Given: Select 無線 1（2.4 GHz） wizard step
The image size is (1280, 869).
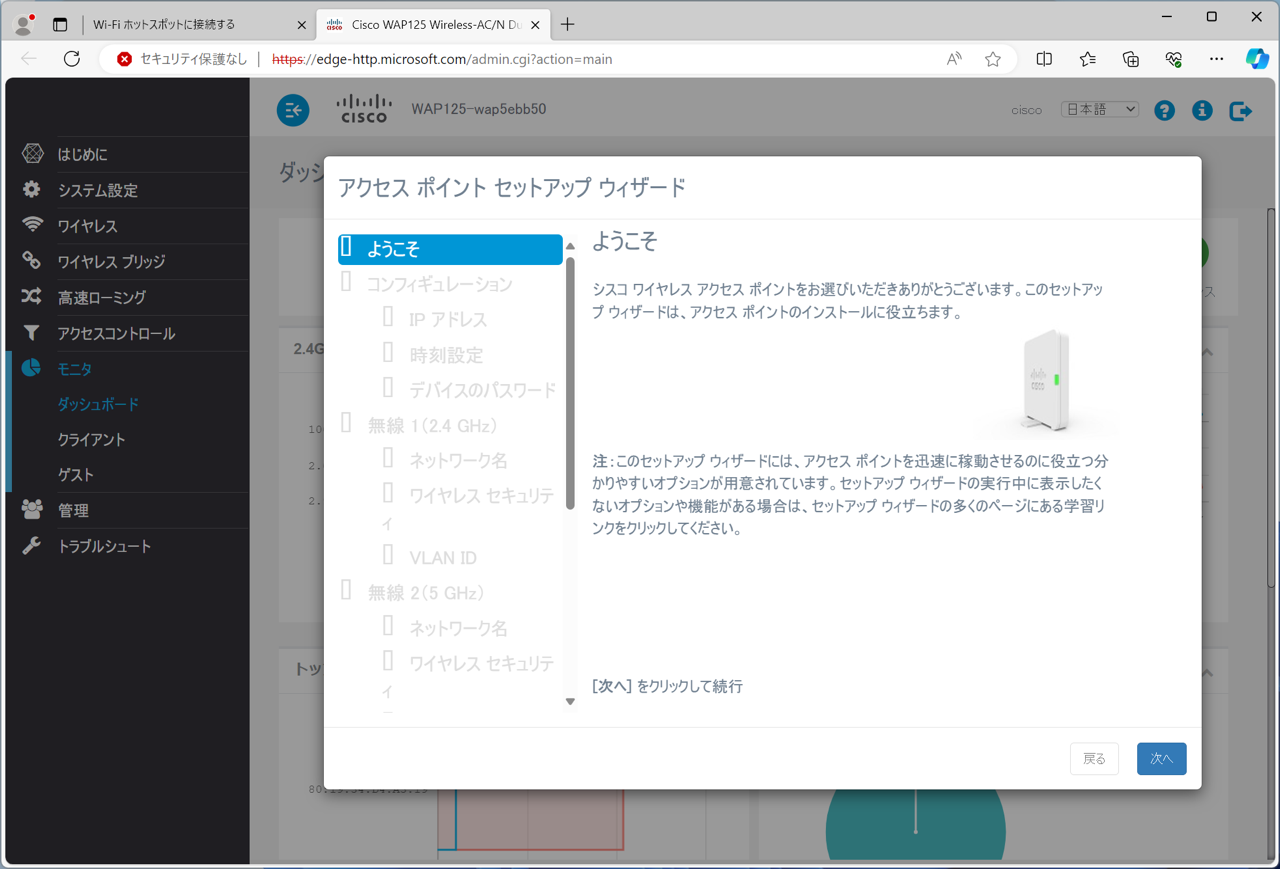Looking at the screenshot, I should (432, 426).
